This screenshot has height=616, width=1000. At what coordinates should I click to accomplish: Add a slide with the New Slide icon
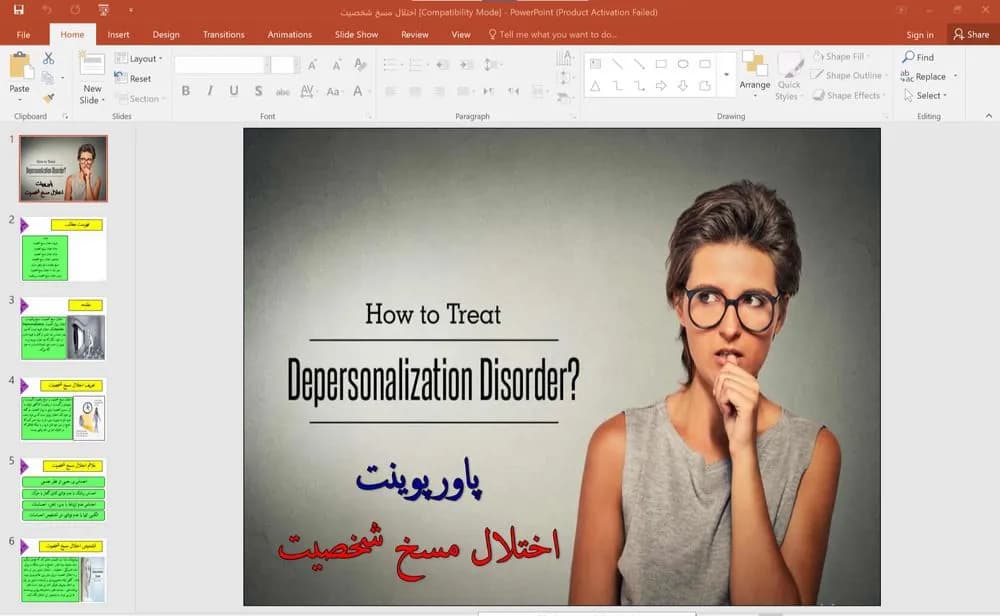[x=91, y=65]
